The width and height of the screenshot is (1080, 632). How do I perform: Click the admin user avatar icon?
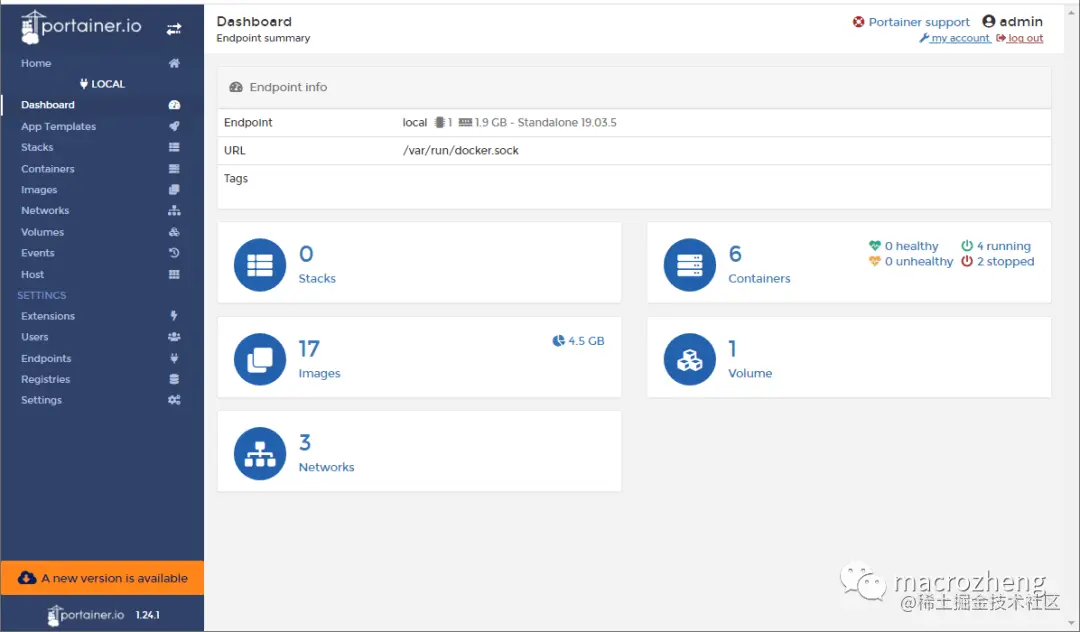[988, 21]
